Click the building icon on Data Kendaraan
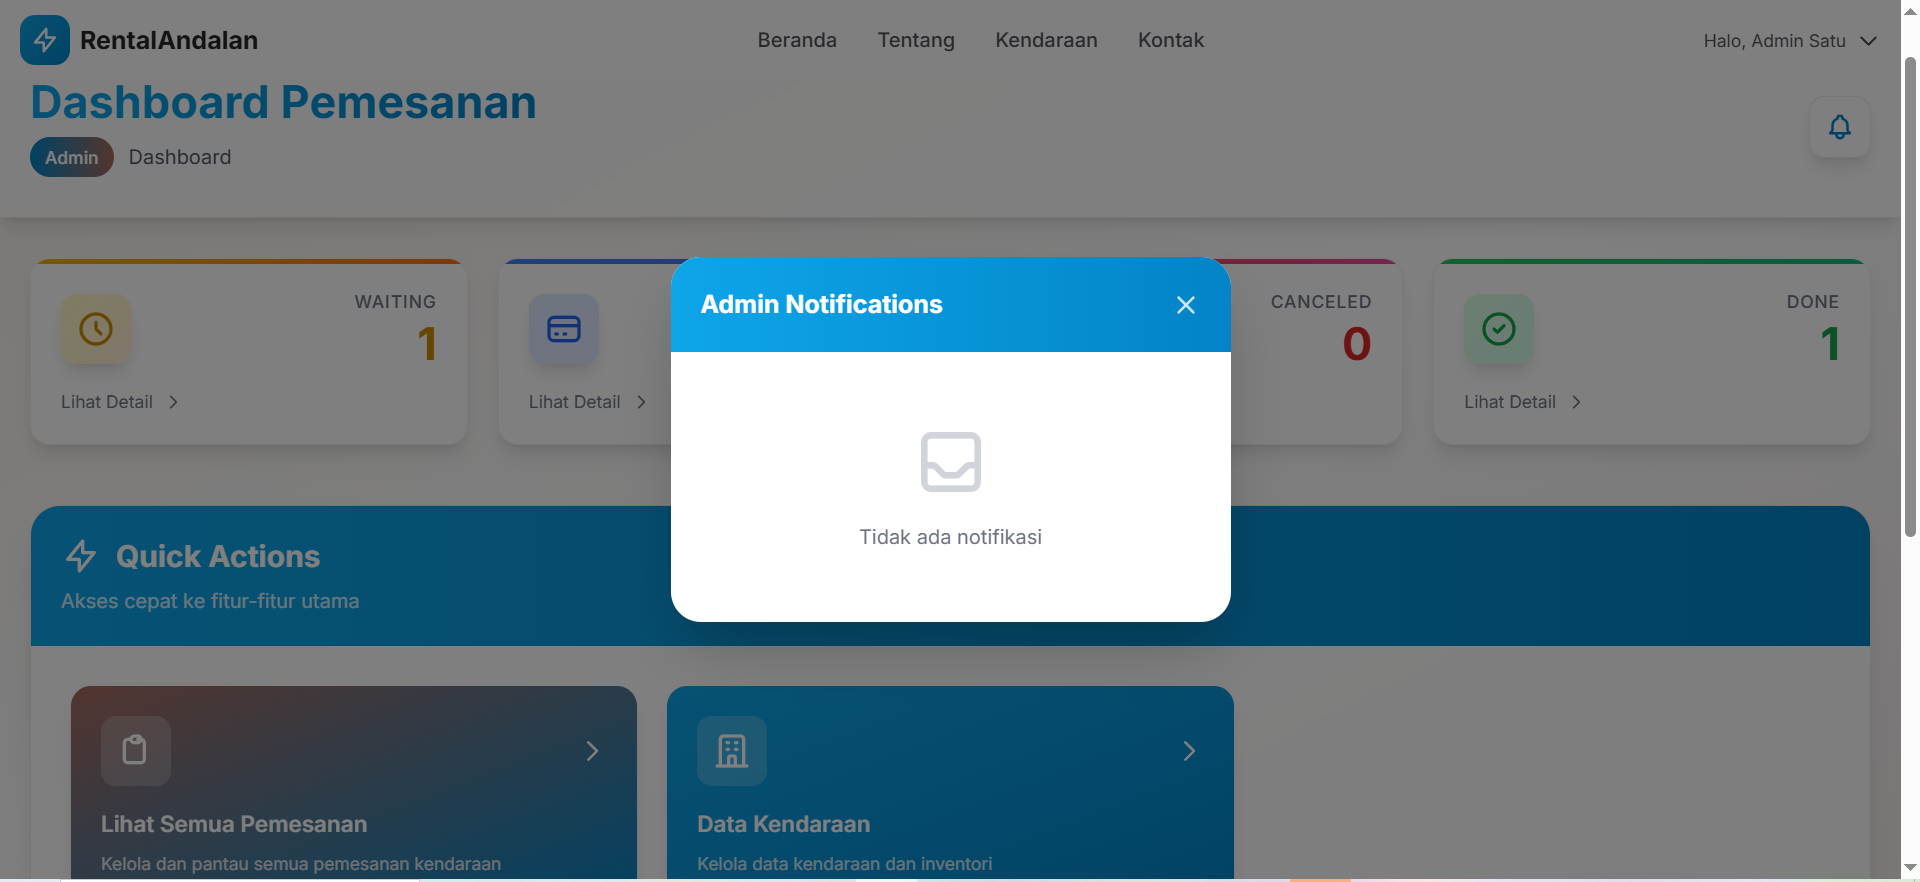 click(732, 750)
